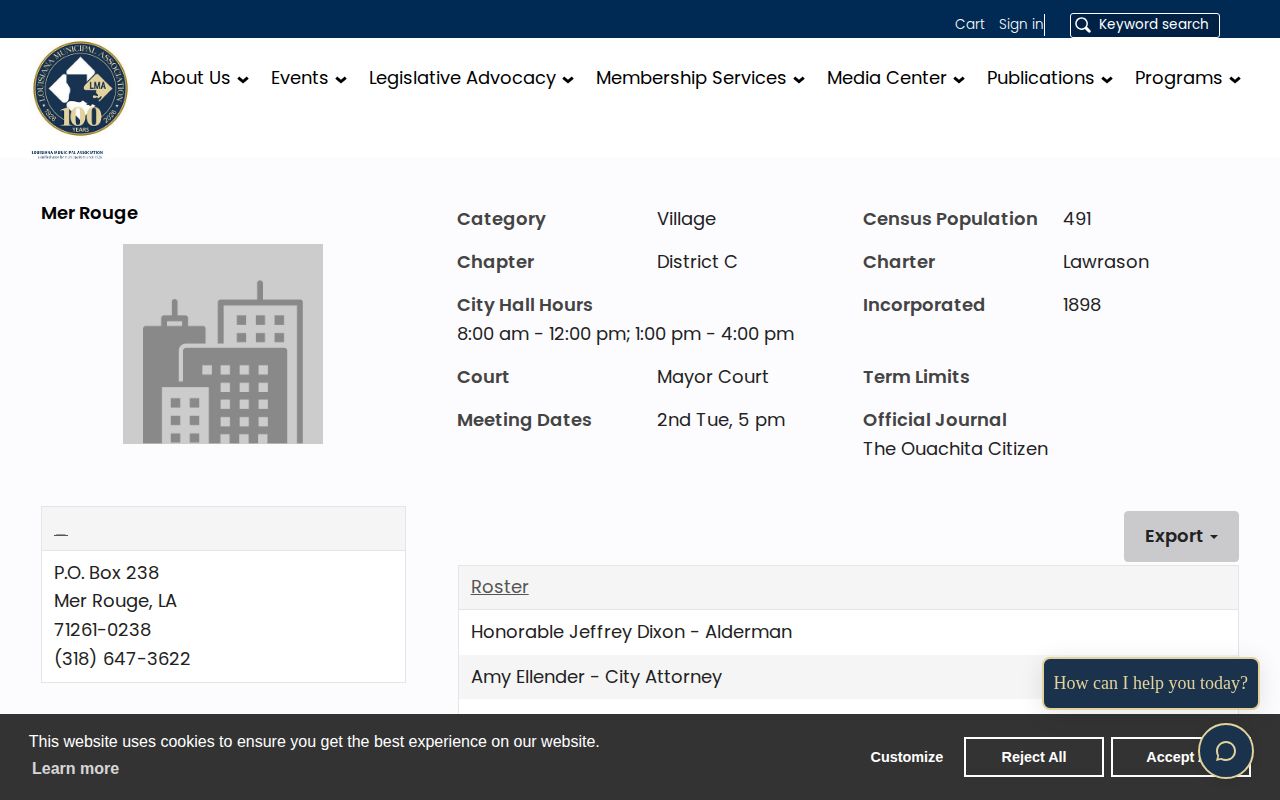
Task: Click the Mer Rouge, LA address line
Action: click(115, 601)
